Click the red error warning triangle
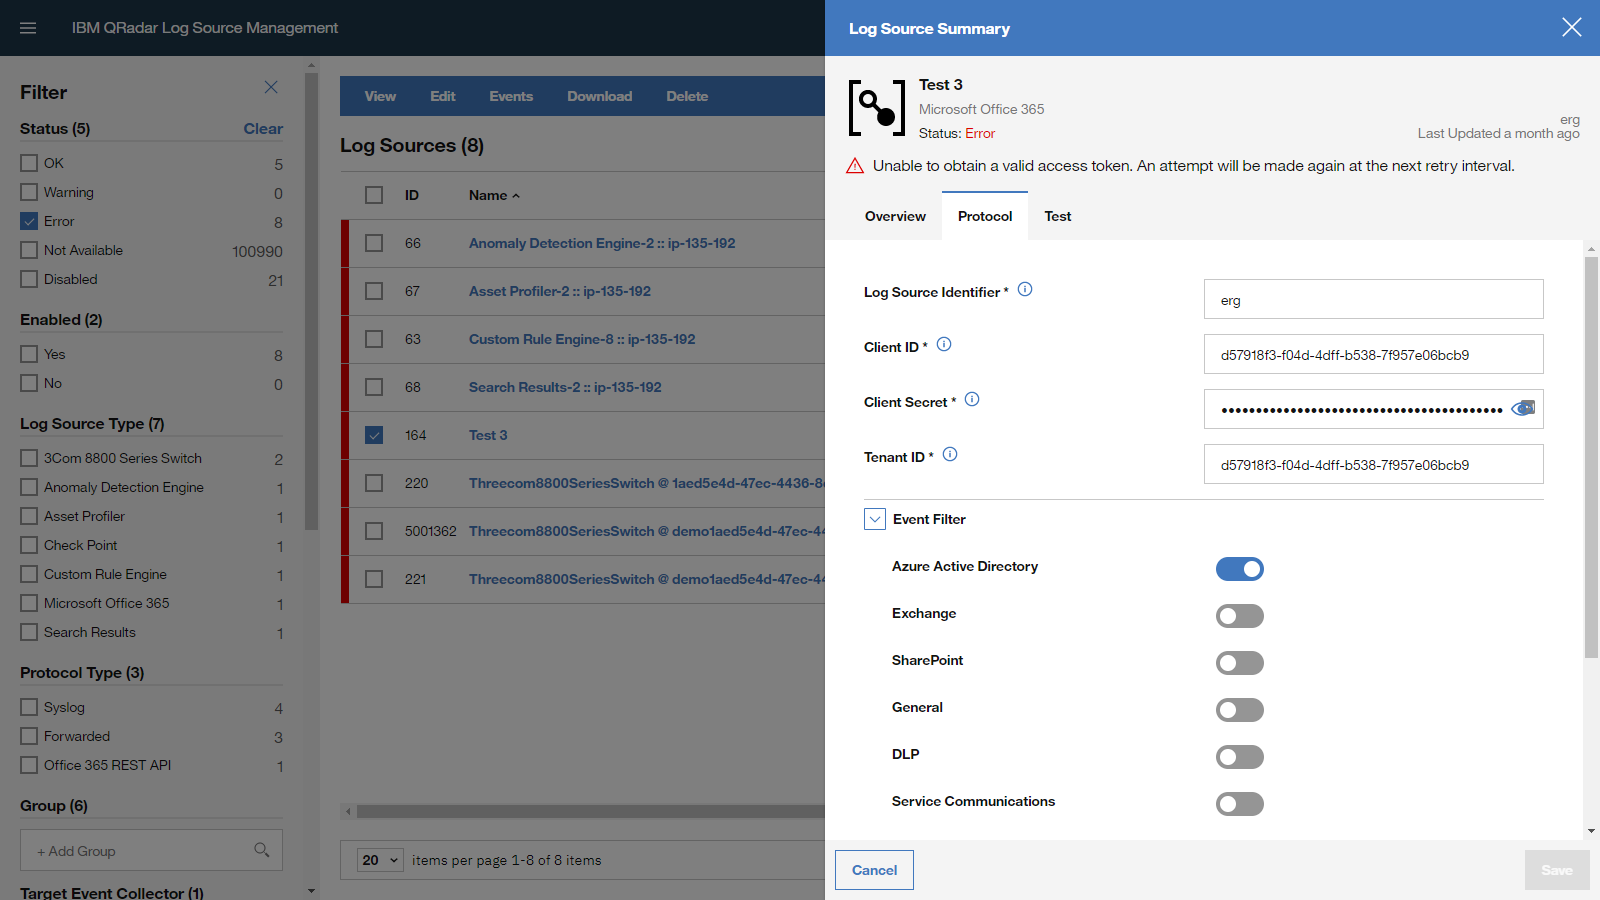The width and height of the screenshot is (1600, 900). click(856, 165)
